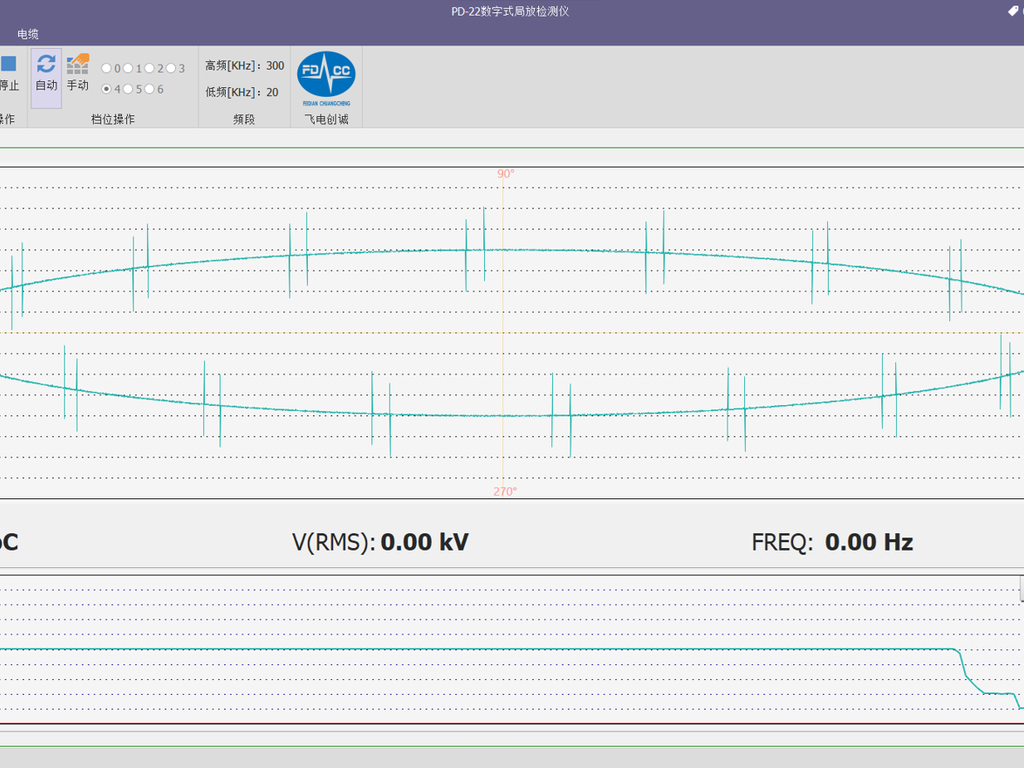Select range level 3 radio button

coord(171,69)
